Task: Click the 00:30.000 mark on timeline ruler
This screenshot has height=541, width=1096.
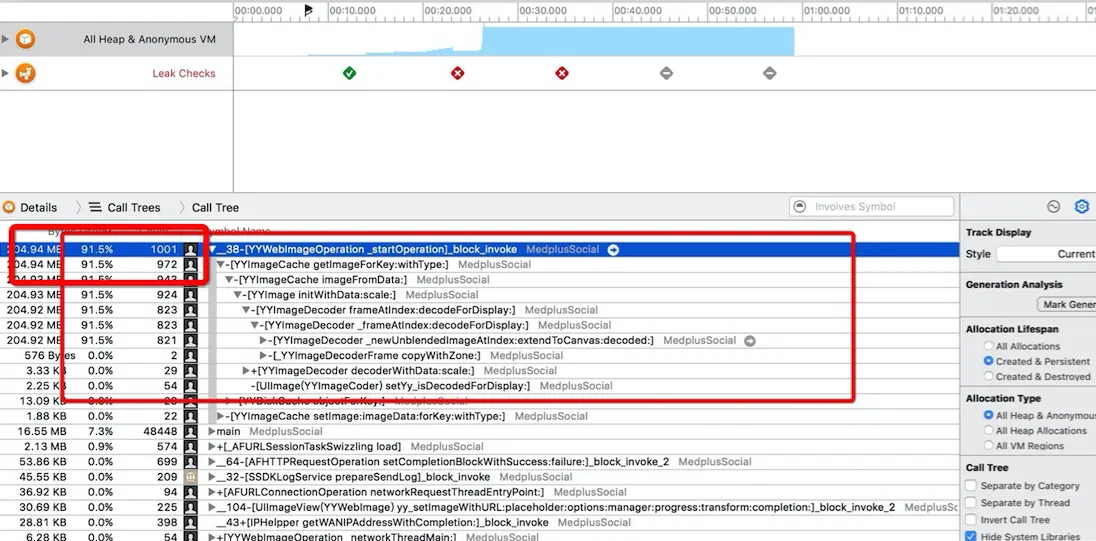Action: click(x=543, y=10)
